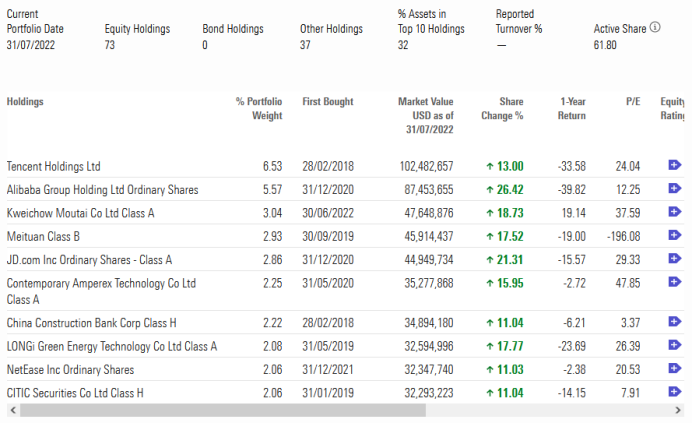Select Bond Holdings value 0
This screenshot has height=423, width=693.
205,45
